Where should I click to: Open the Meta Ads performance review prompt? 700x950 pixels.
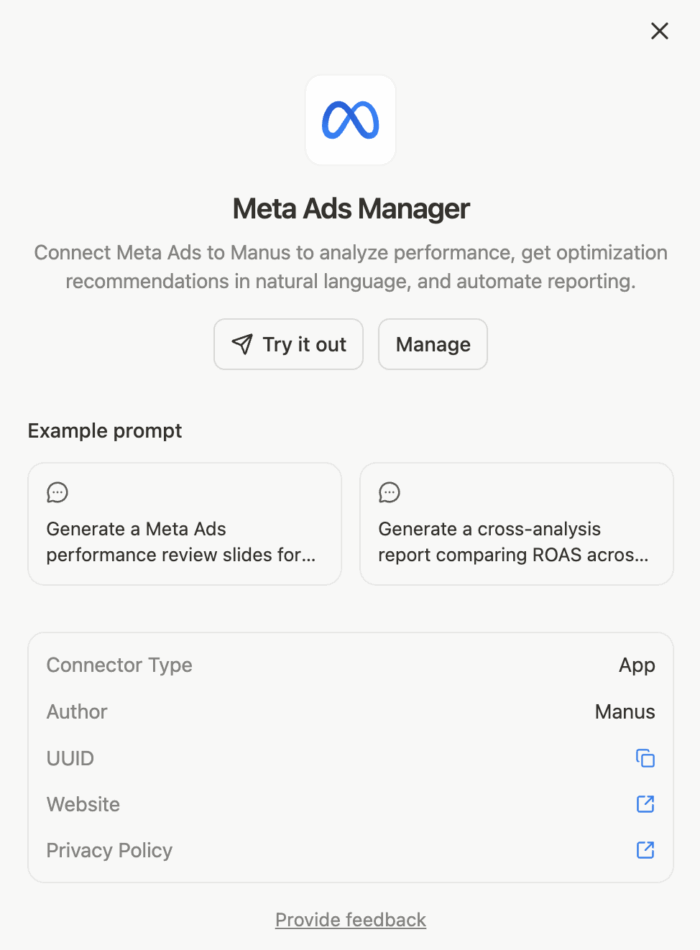pyautogui.click(x=184, y=523)
